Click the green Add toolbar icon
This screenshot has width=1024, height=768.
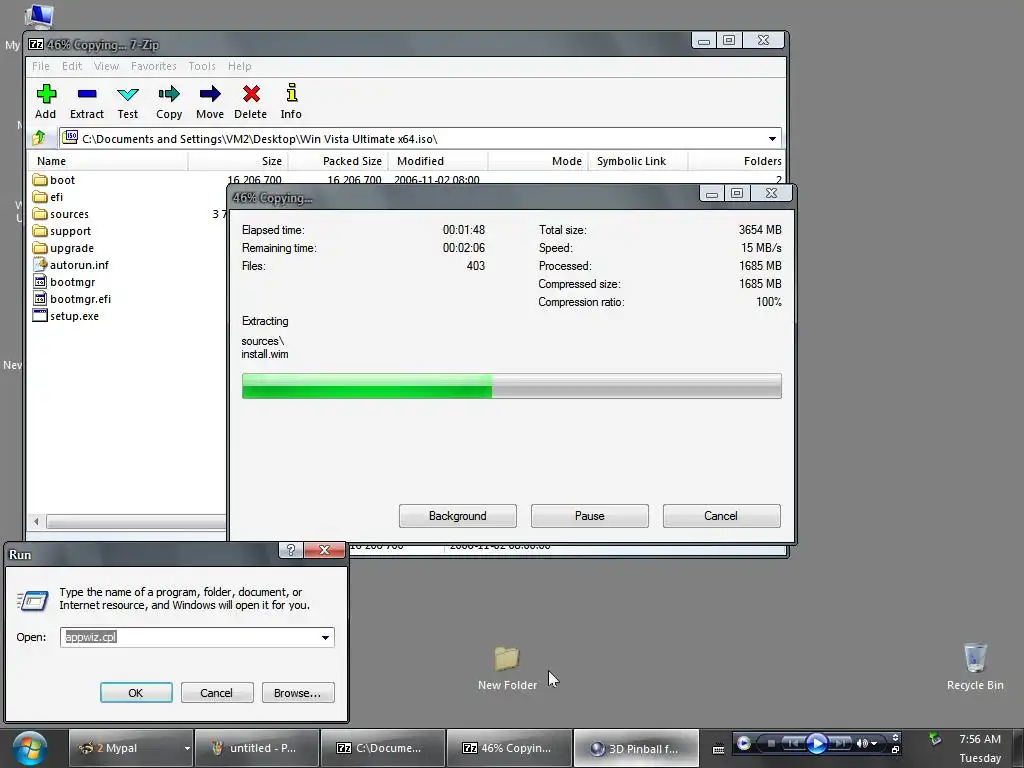click(x=46, y=94)
